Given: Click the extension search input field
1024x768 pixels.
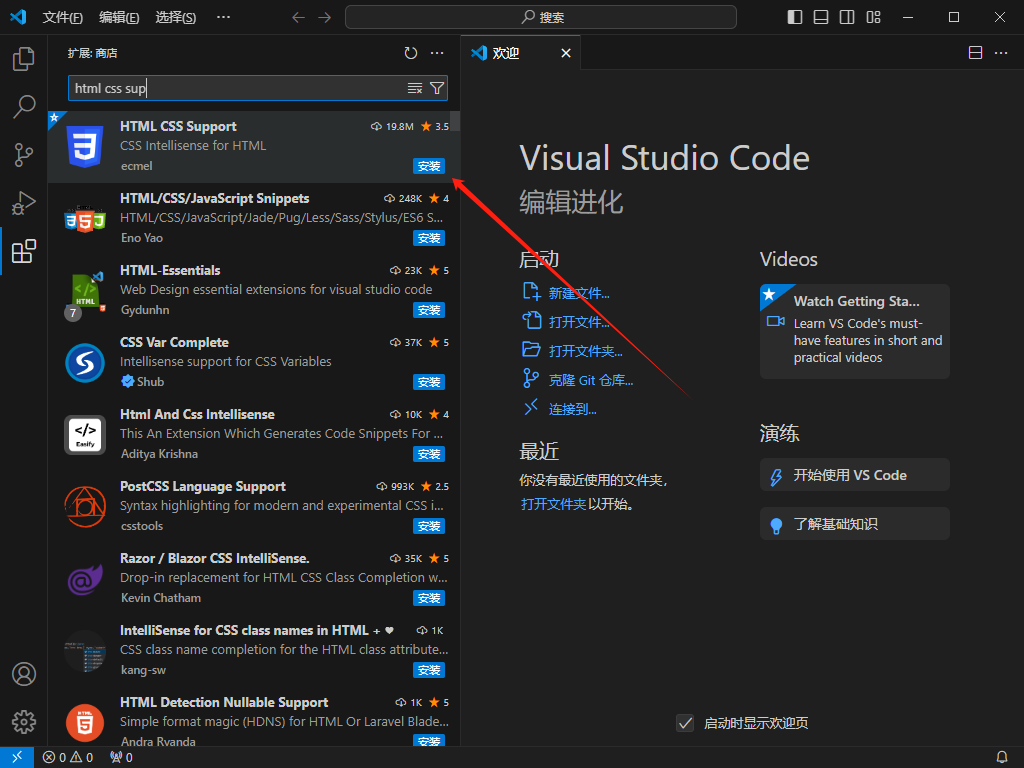Looking at the screenshot, I should coord(257,88).
